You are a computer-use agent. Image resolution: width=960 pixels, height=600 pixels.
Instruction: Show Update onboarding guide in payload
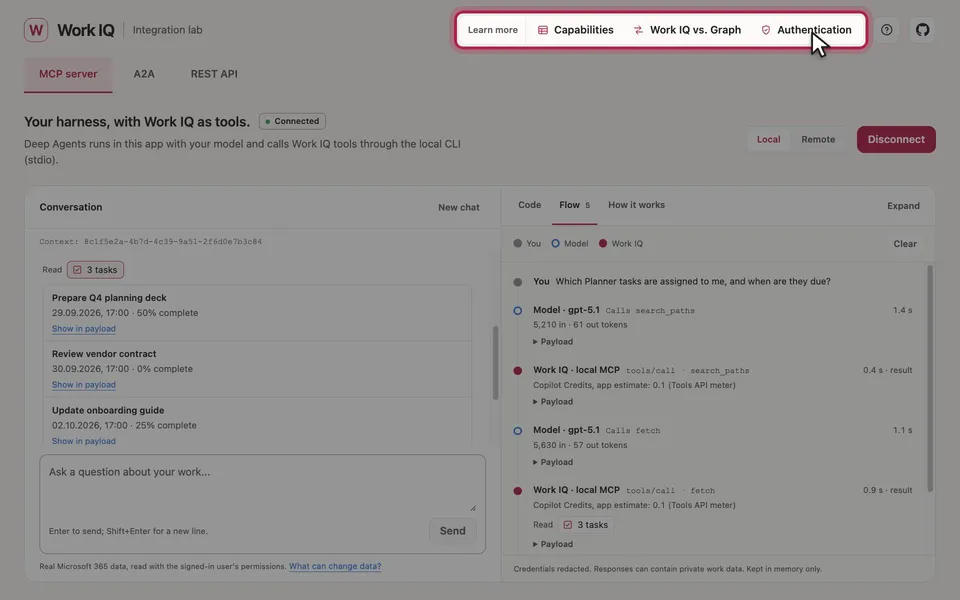point(84,441)
